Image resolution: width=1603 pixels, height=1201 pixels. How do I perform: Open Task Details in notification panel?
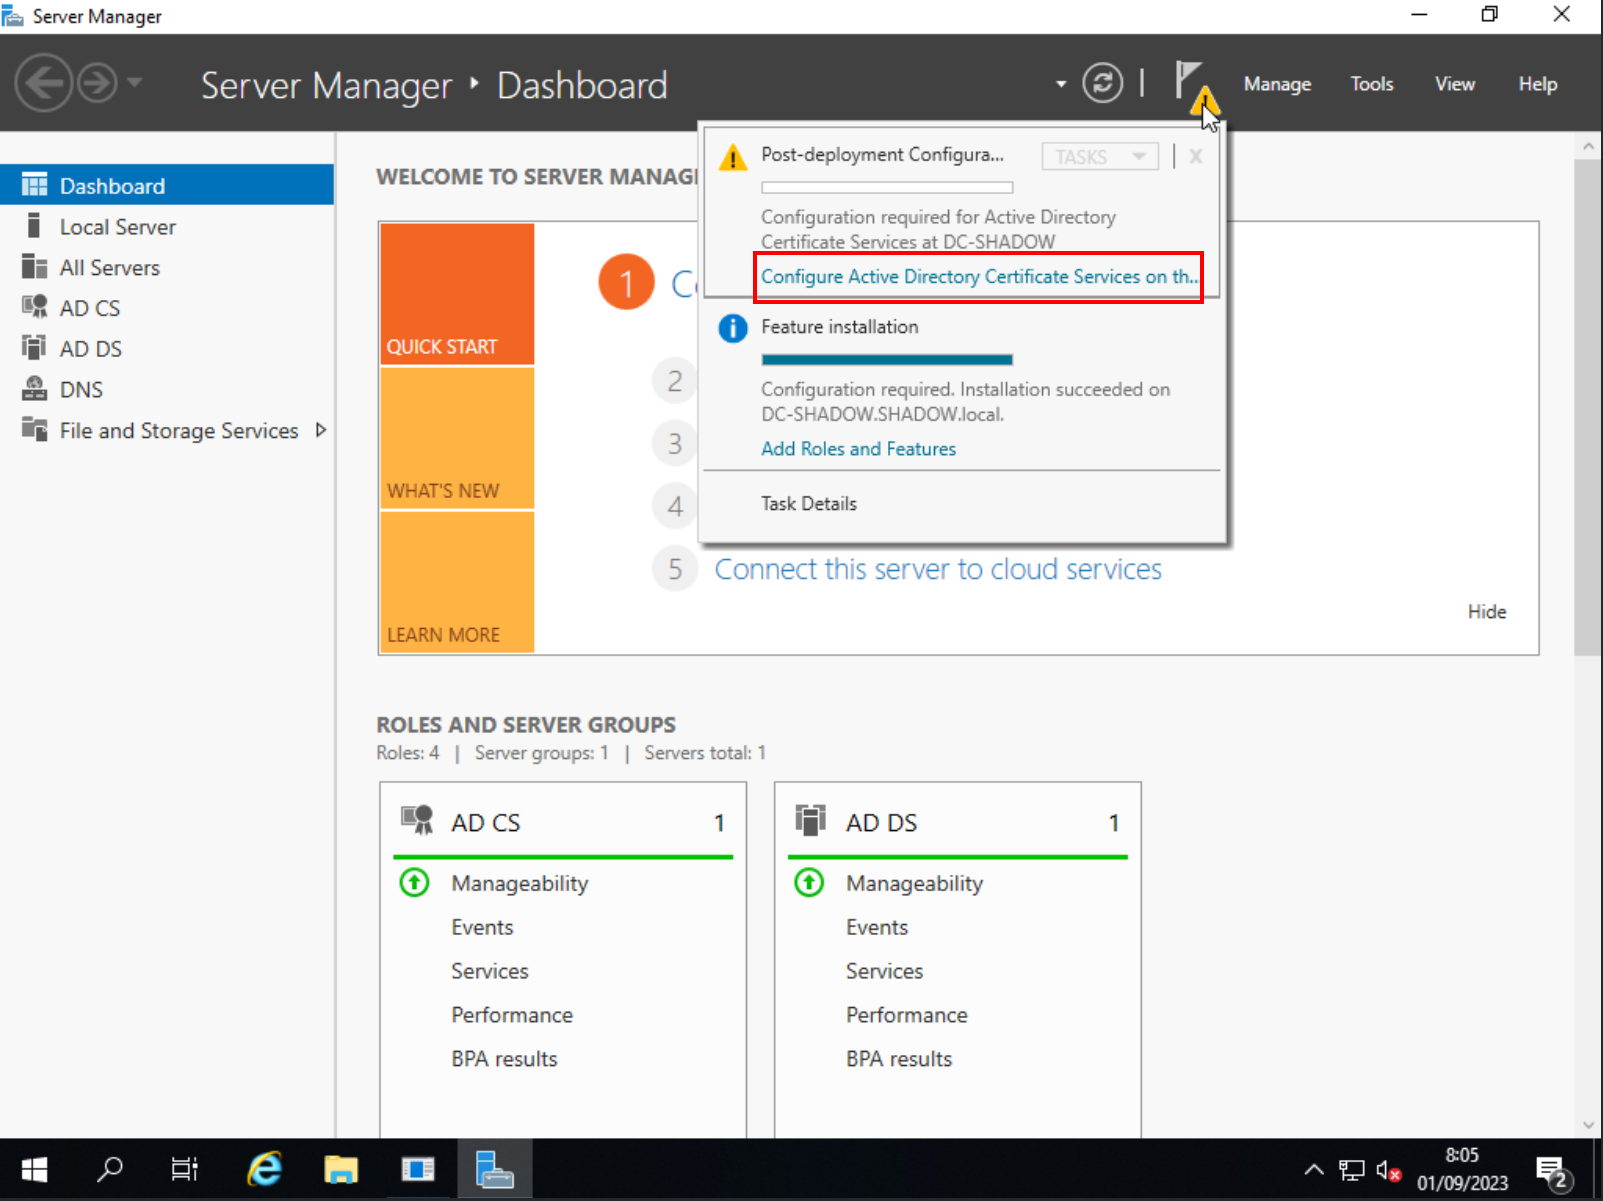[808, 504]
